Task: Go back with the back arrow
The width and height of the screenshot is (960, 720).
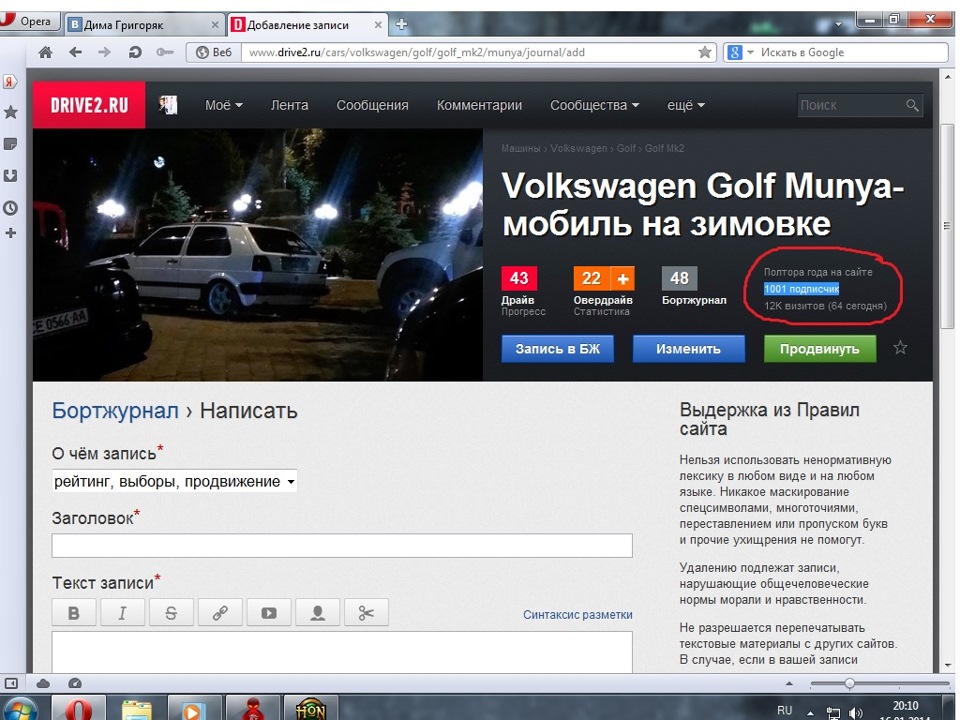Action: (x=75, y=52)
